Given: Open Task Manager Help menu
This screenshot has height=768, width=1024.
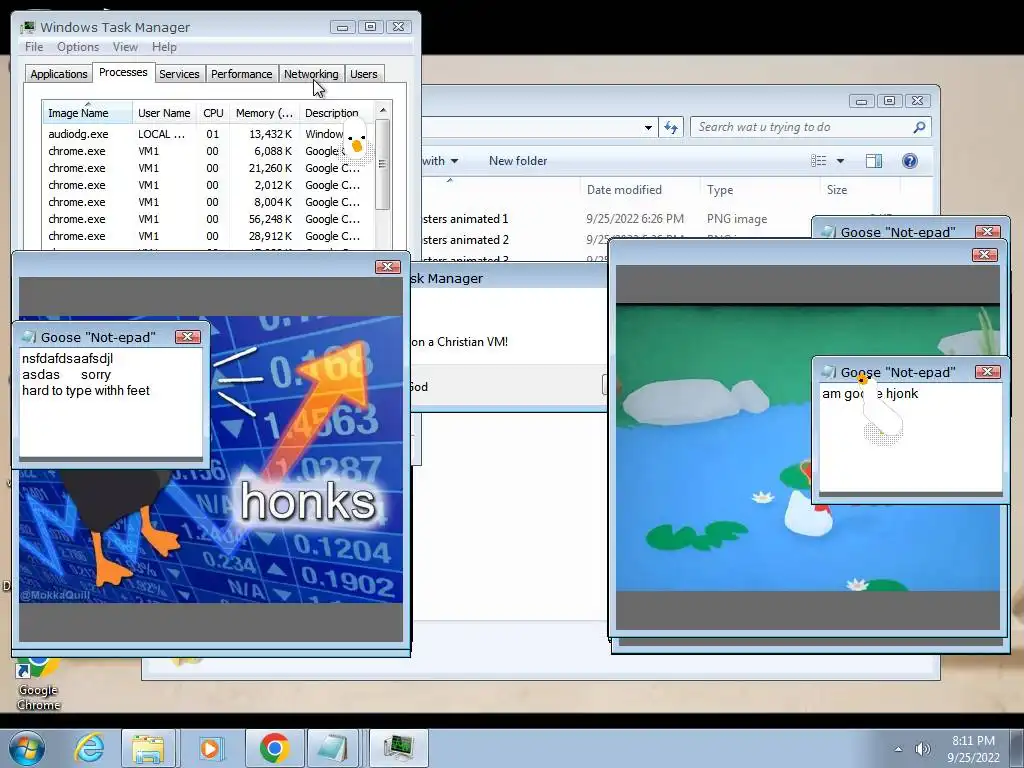Looking at the screenshot, I should 165,47.
